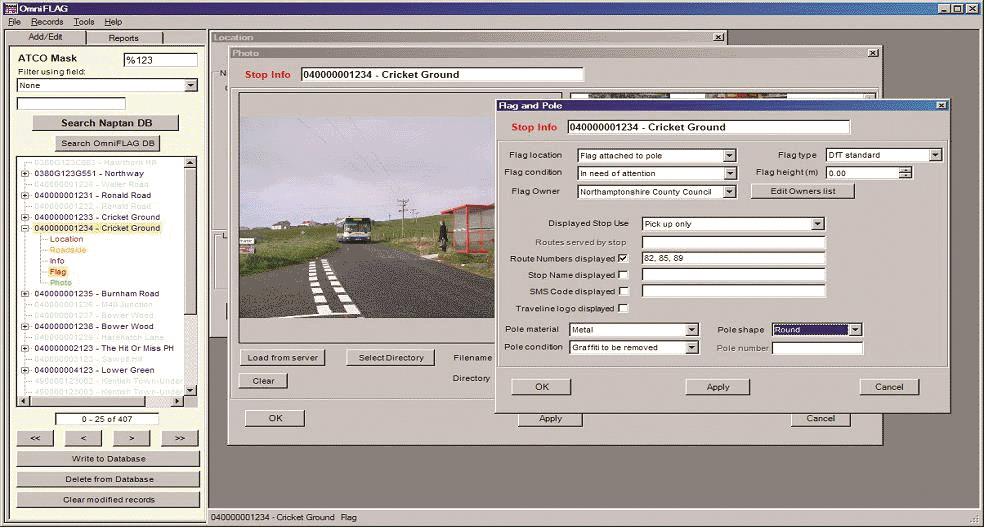The height and width of the screenshot is (528, 985).
Task: Uncheck Route Numbers displayed checkbox
Action: (x=623, y=259)
